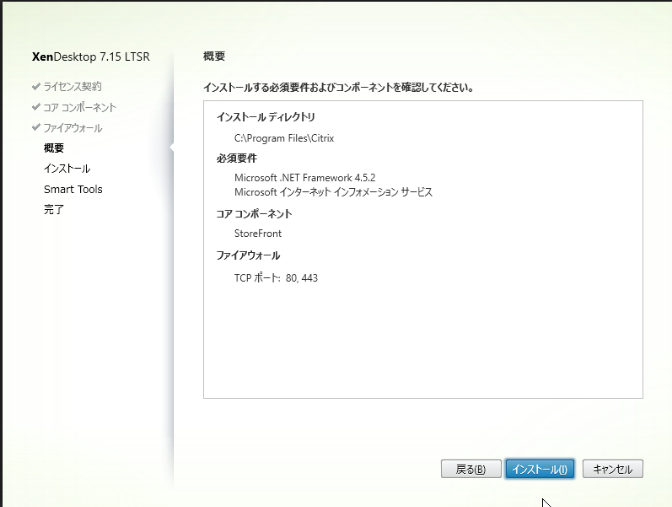The image size is (672, 507).
Task: Click the instruction text above summary box
Action: coord(338,87)
